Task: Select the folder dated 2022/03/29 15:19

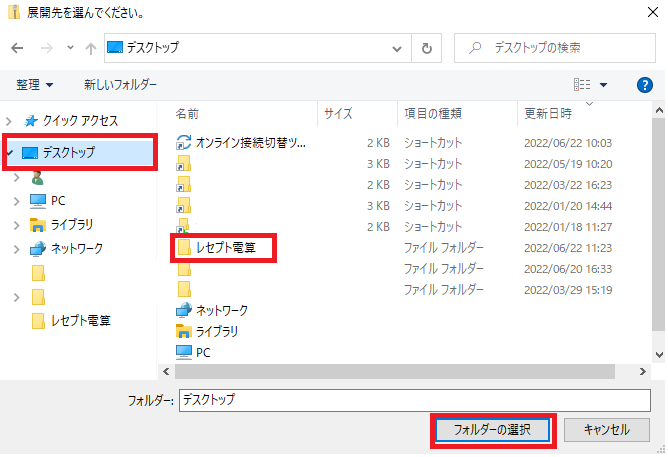Action: point(394,290)
